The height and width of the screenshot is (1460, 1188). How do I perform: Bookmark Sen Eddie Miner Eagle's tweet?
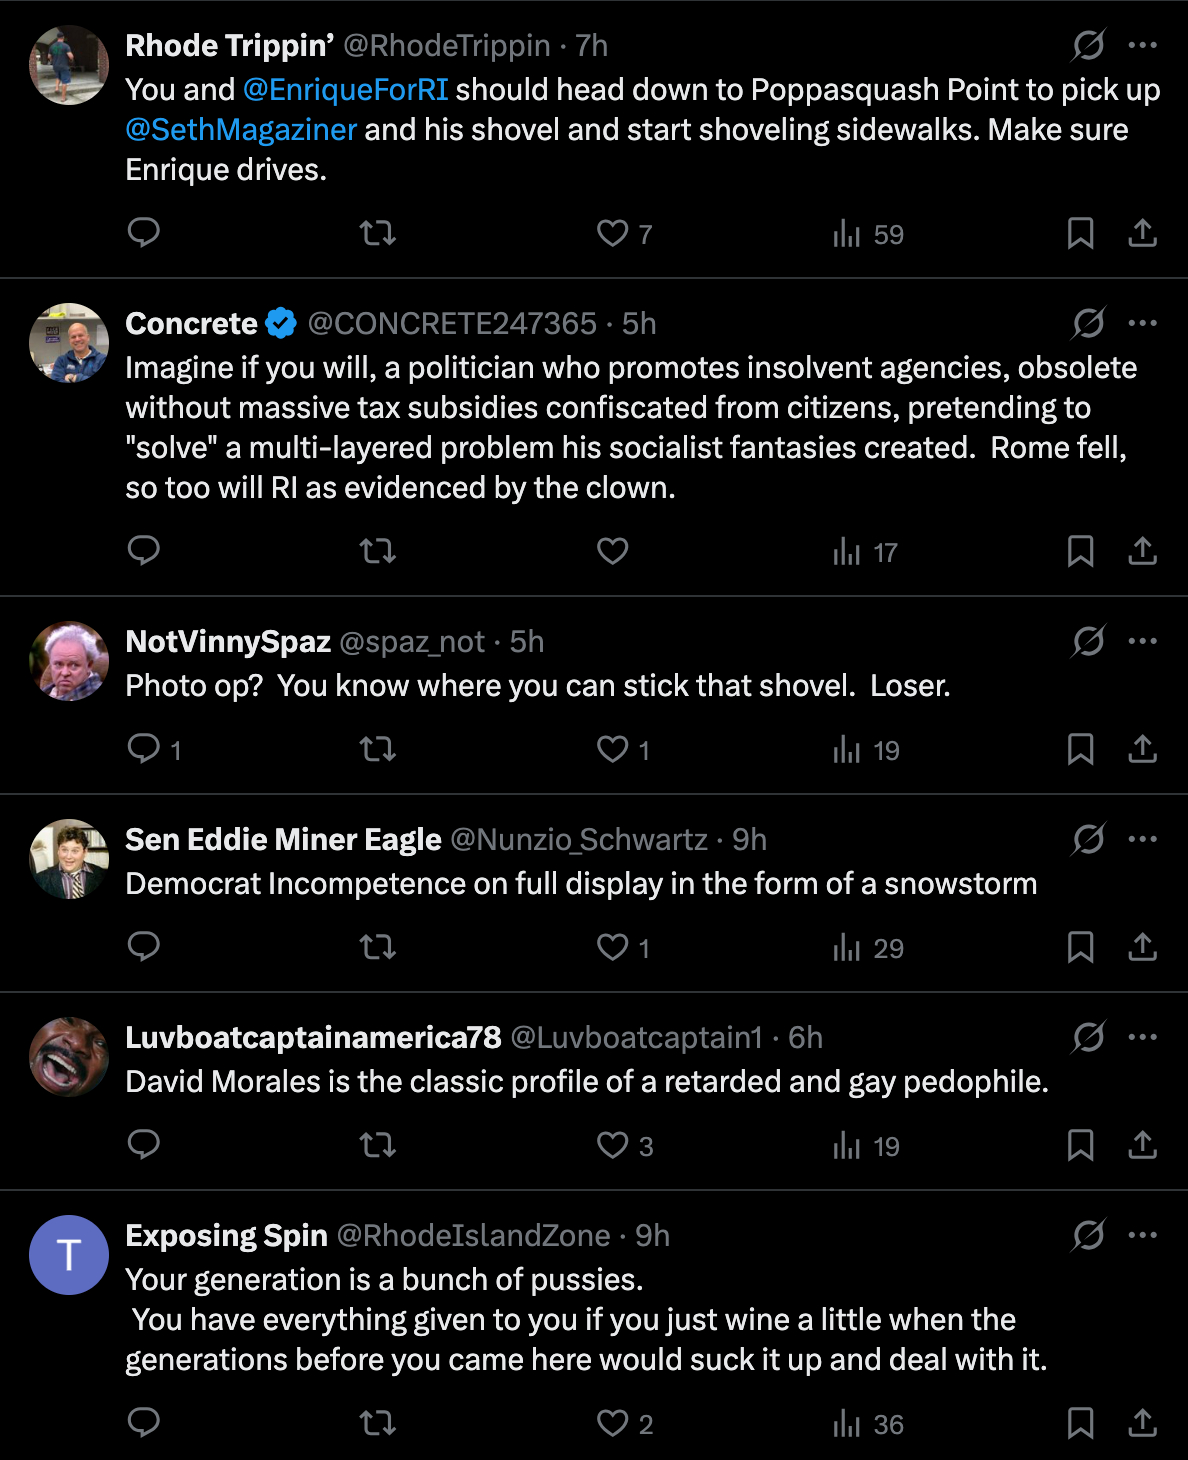1080,947
